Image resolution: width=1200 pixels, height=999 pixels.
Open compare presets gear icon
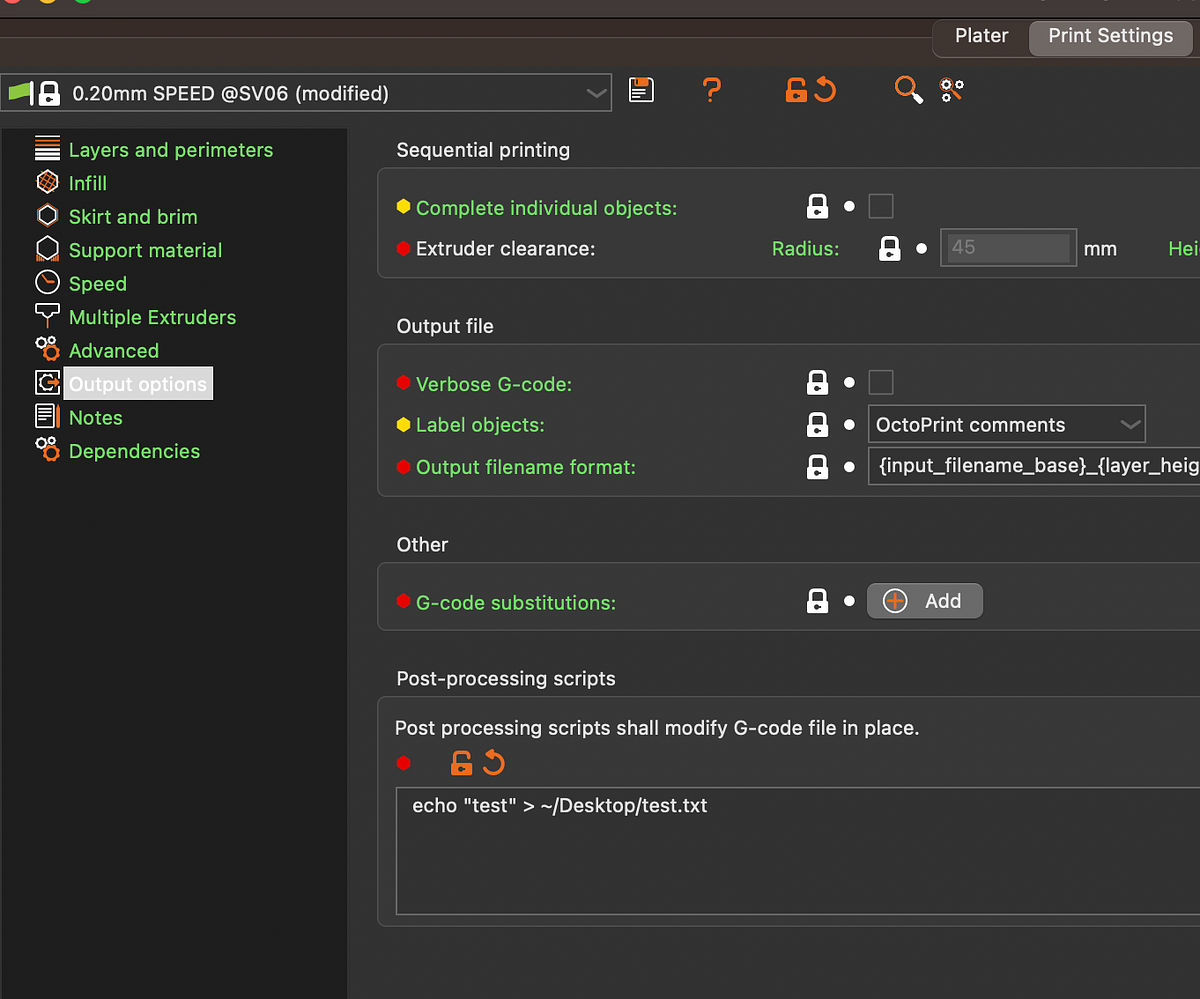pos(952,90)
